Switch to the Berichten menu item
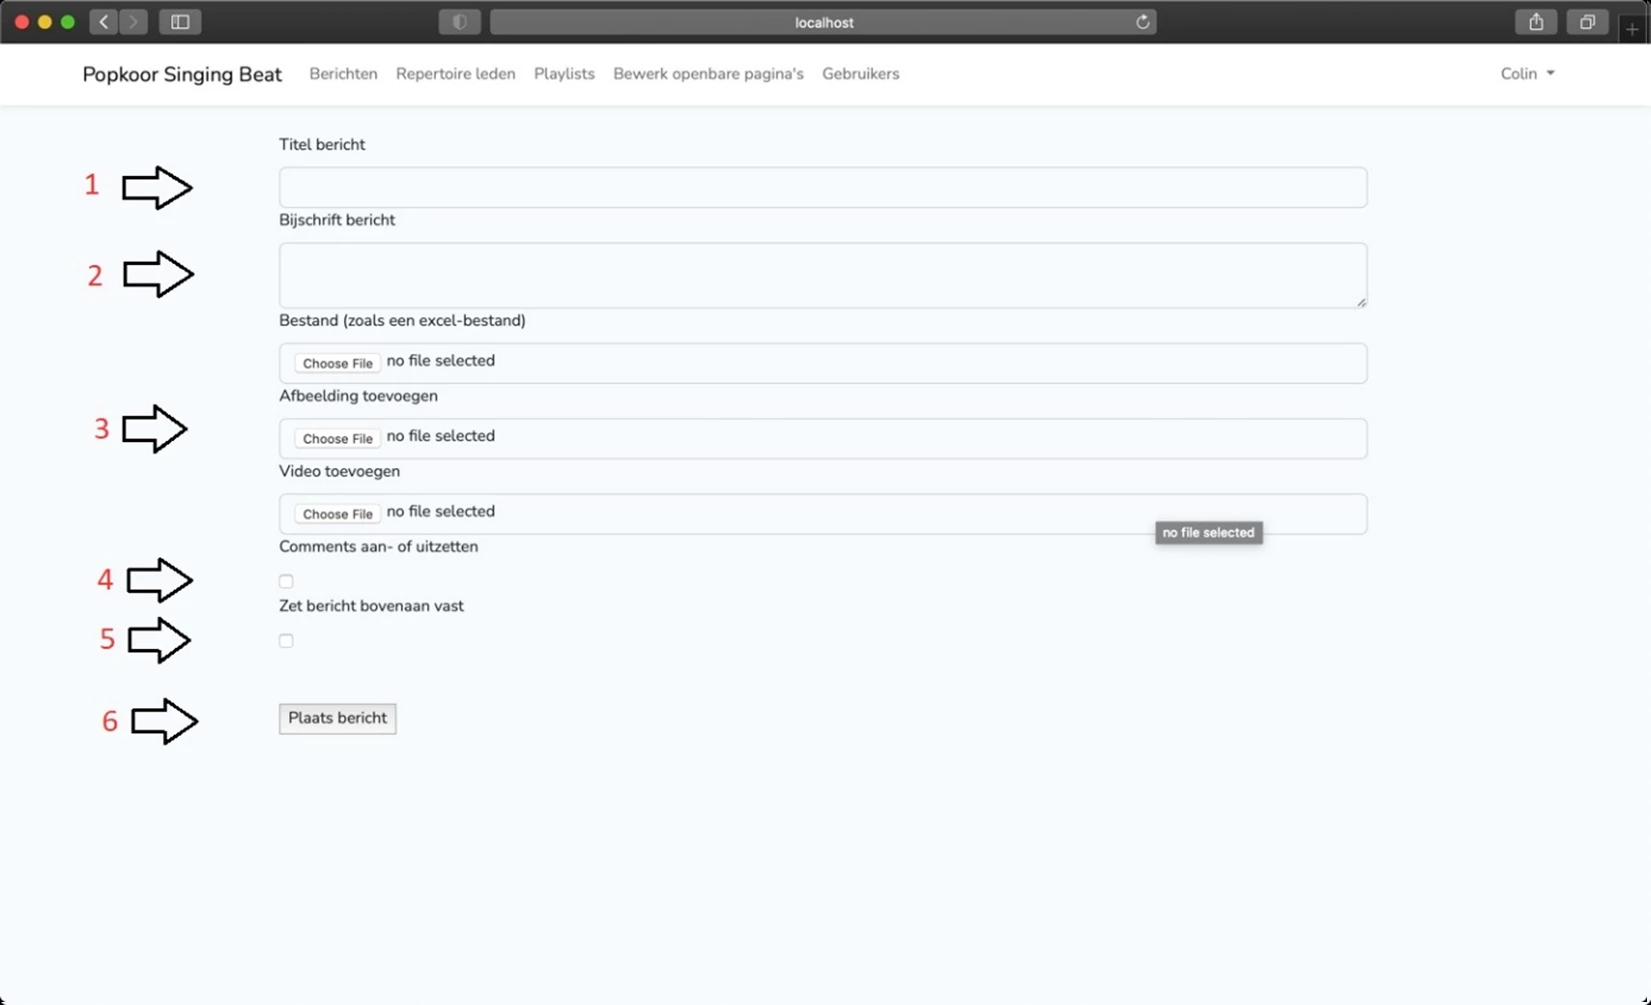Viewport: 1651px width, 1005px height. point(343,73)
